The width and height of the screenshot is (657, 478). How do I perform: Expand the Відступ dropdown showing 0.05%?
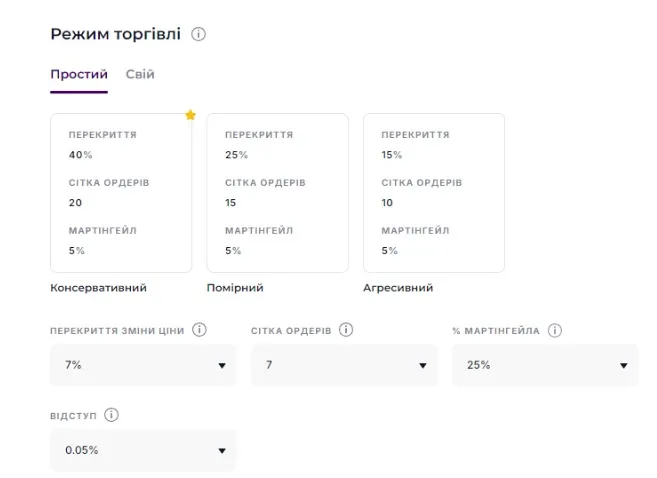(x=143, y=450)
